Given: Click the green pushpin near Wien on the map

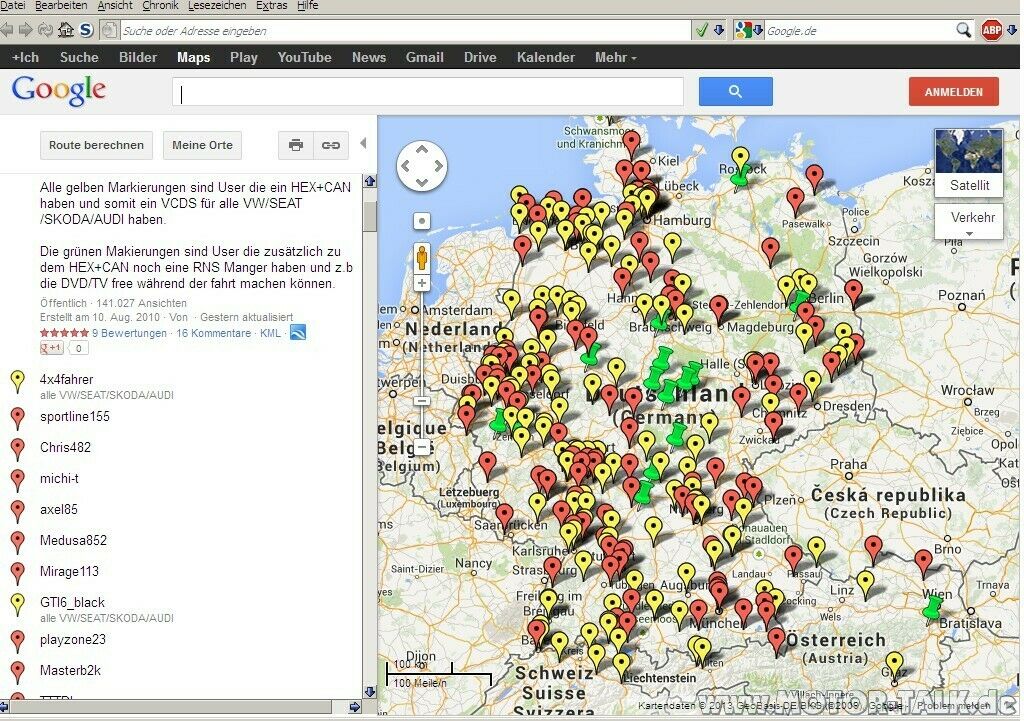Looking at the screenshot, I should click(933, 609).
